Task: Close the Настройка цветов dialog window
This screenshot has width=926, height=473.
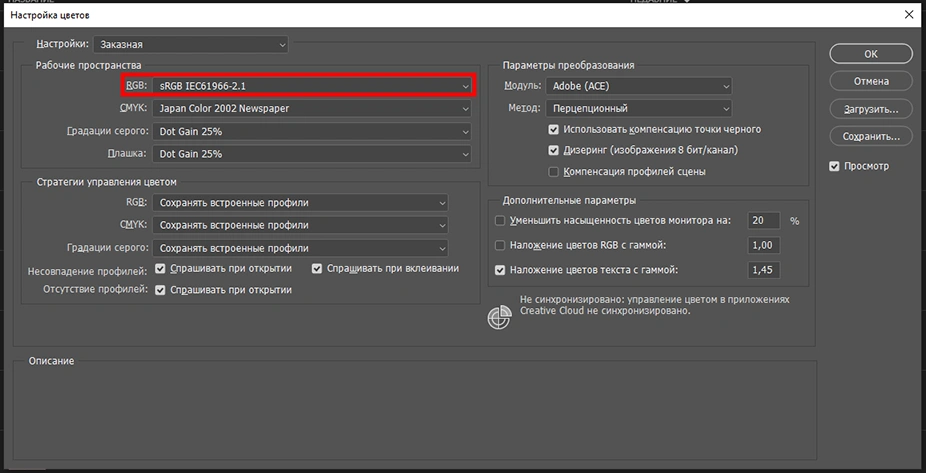Action: (908, 15)
